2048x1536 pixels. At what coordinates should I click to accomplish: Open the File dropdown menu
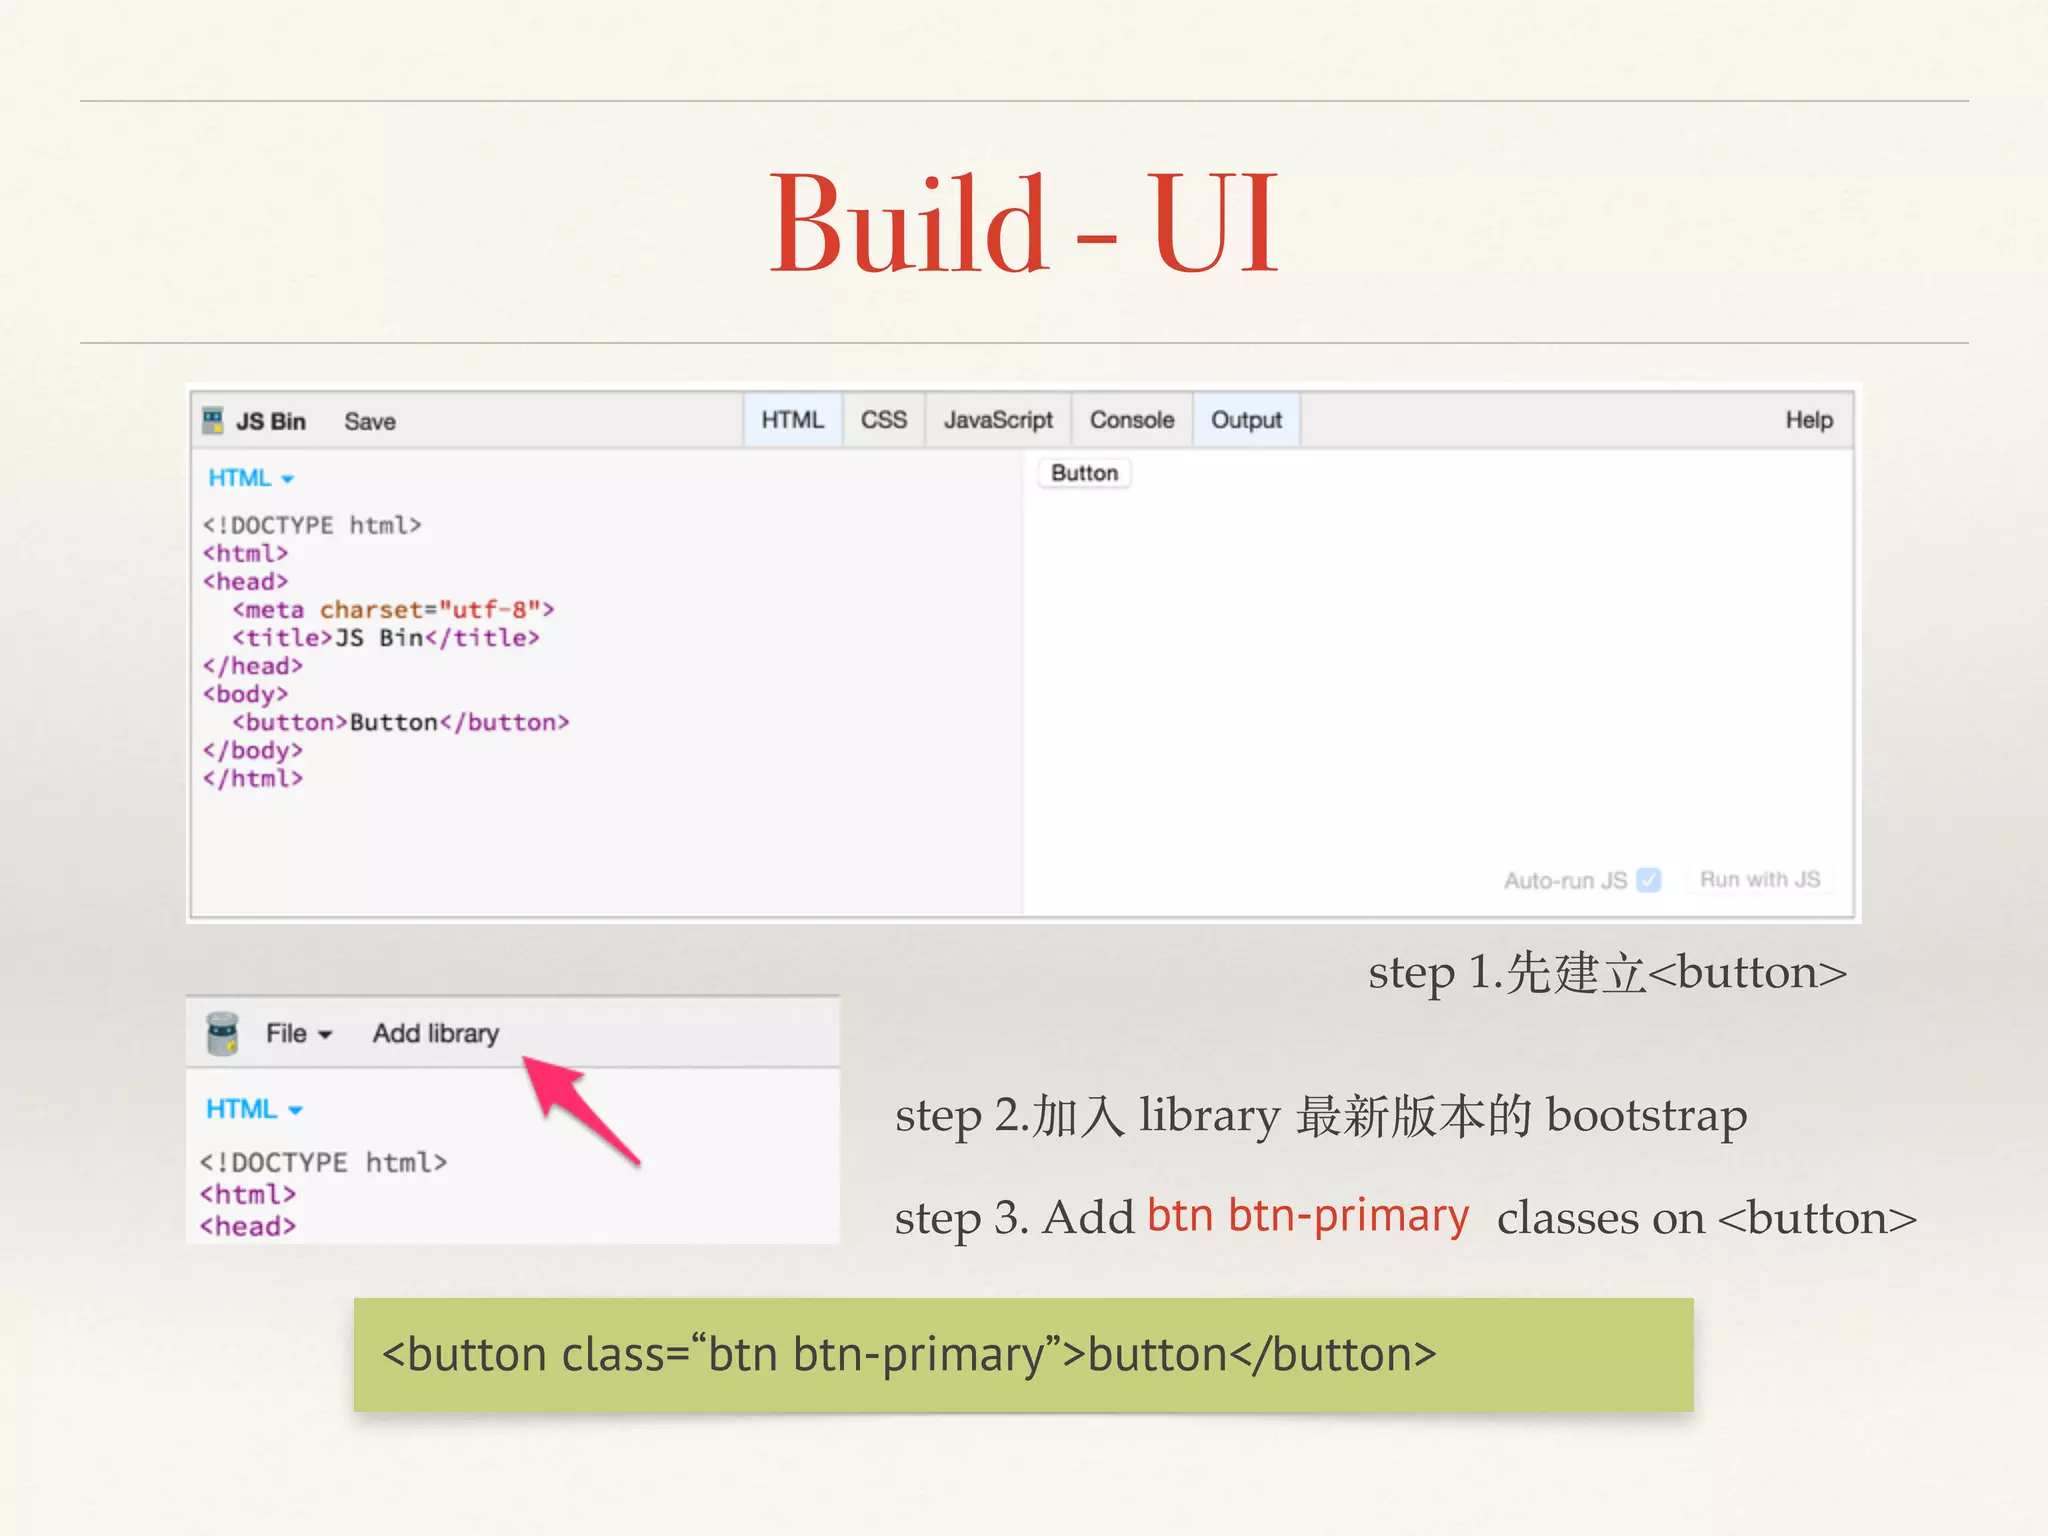coord(298,1033)
